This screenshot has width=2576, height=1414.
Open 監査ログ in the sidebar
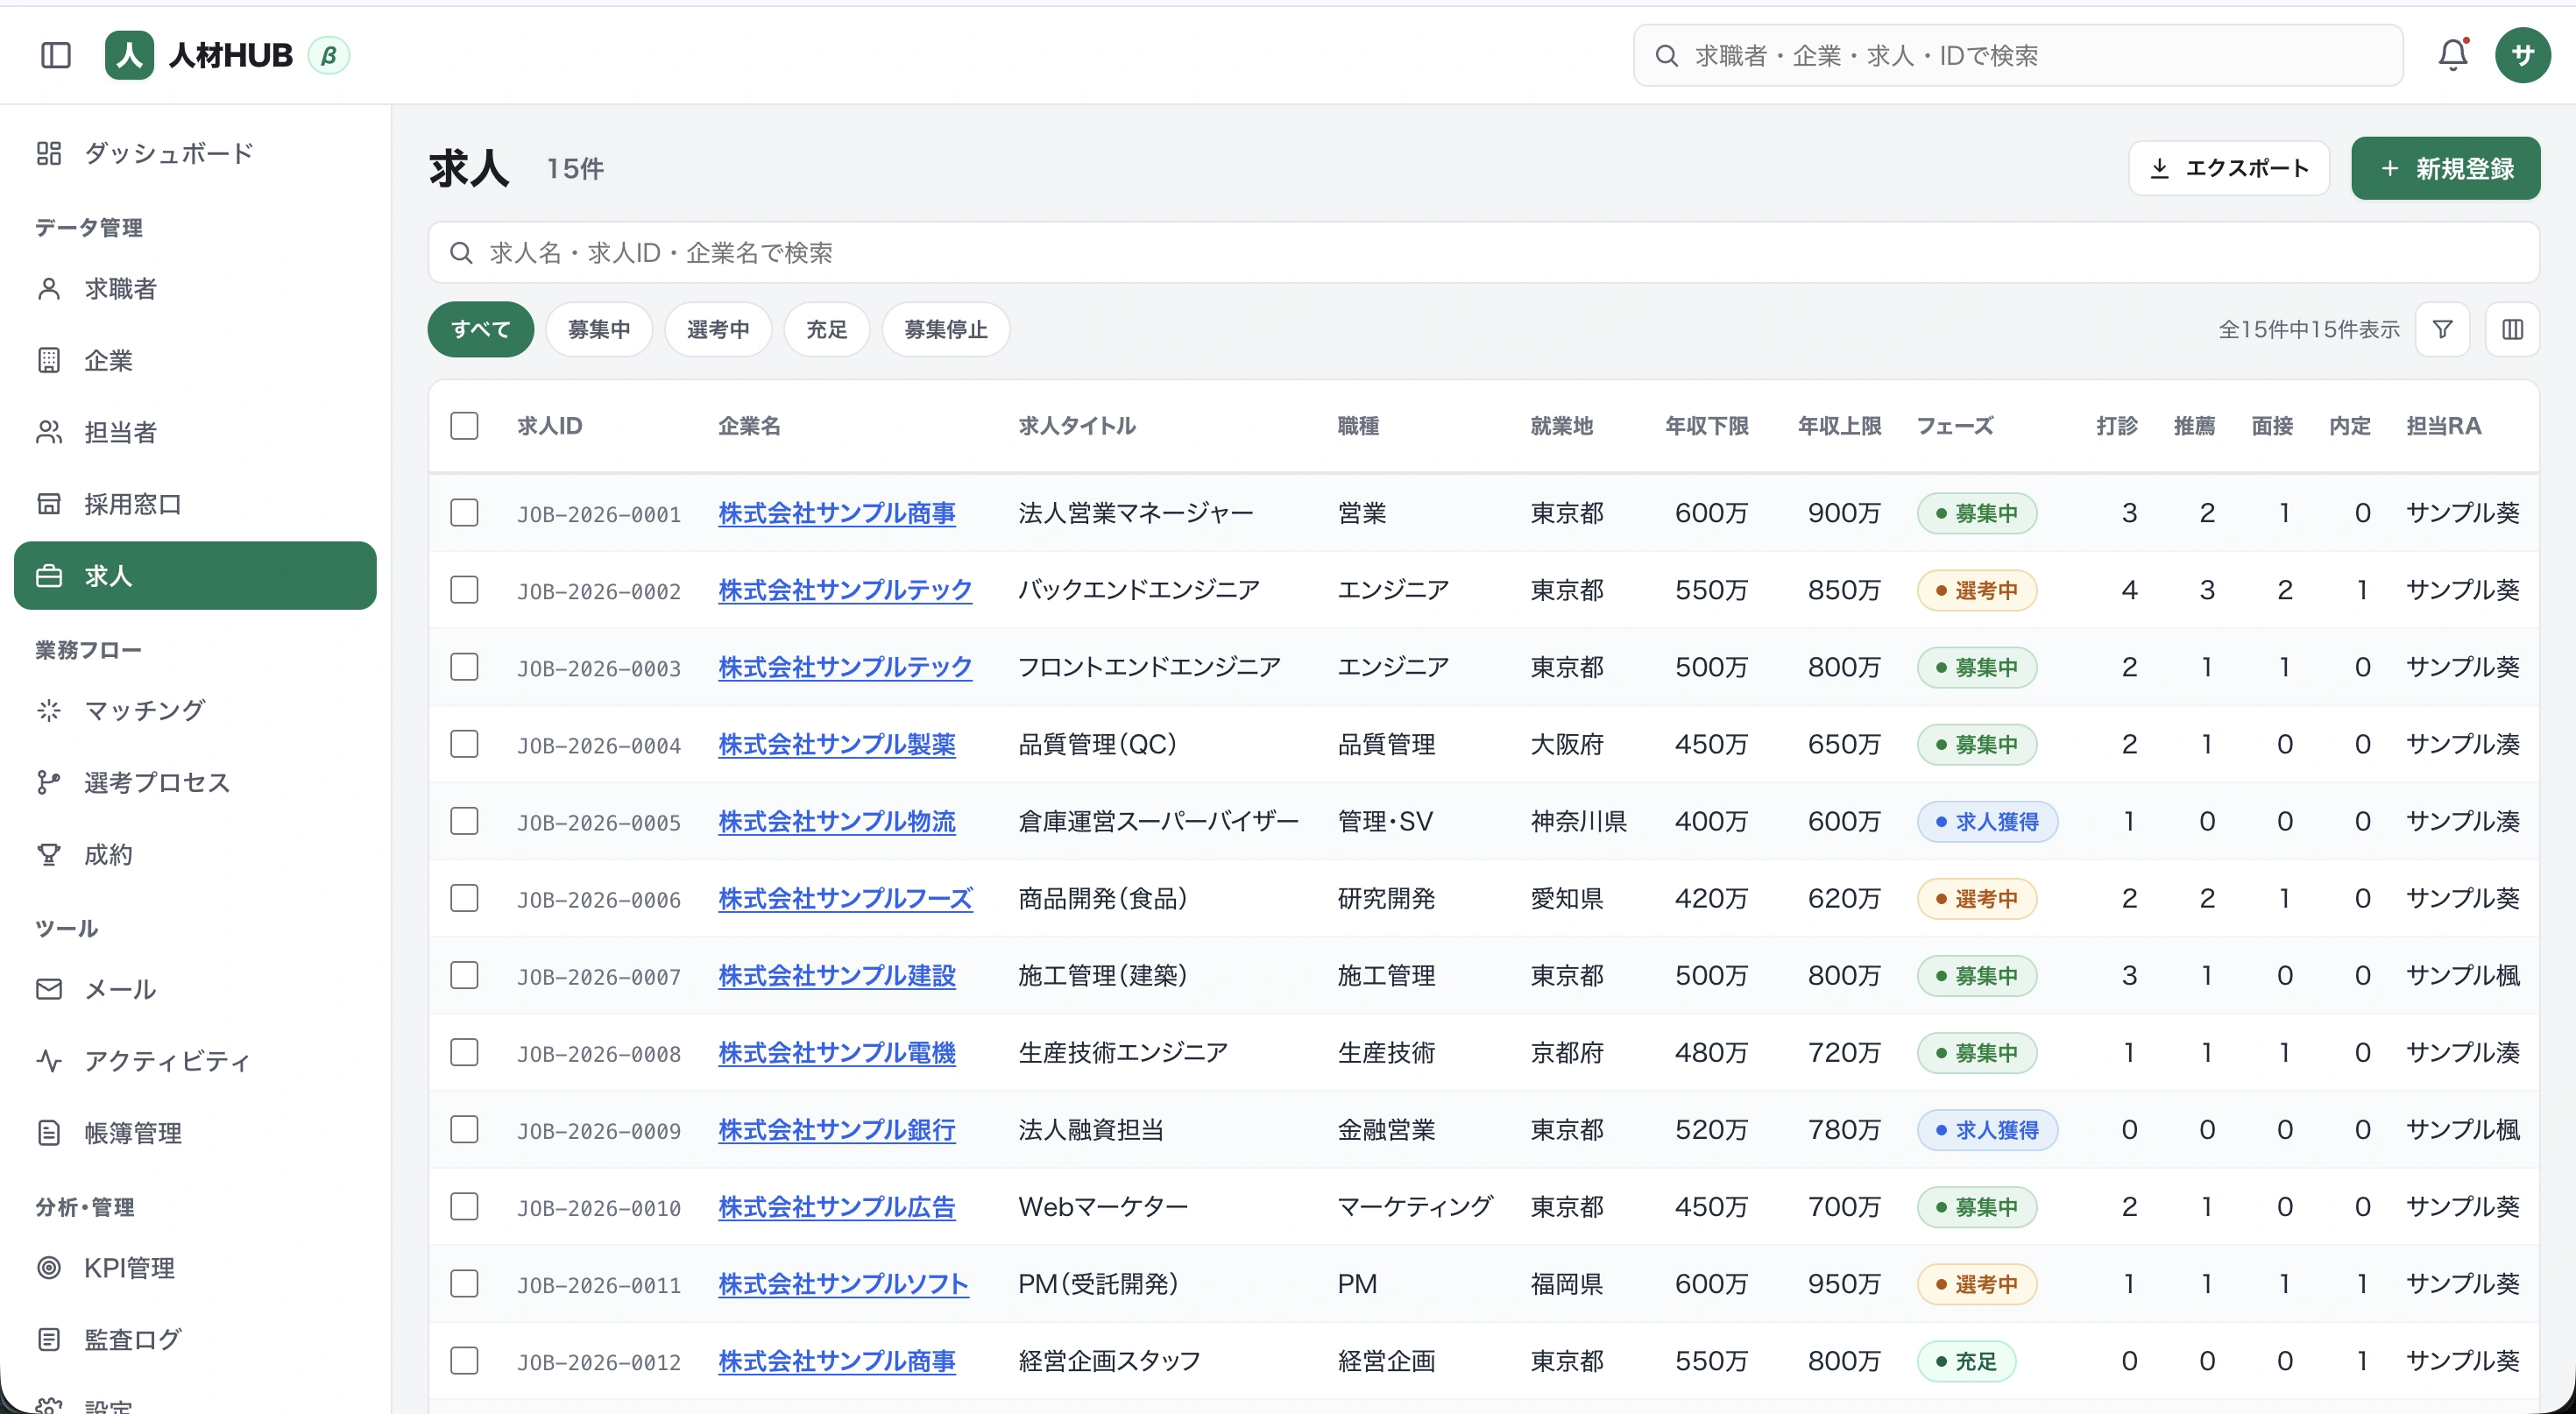195,1340
